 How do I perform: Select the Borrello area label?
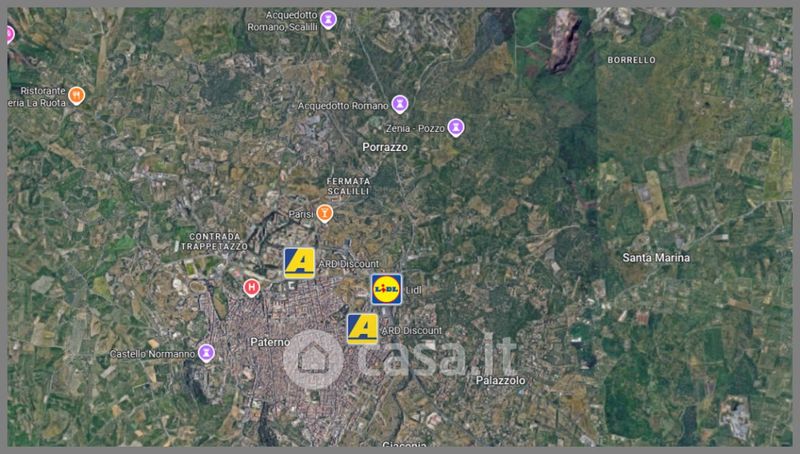point(631,60)
